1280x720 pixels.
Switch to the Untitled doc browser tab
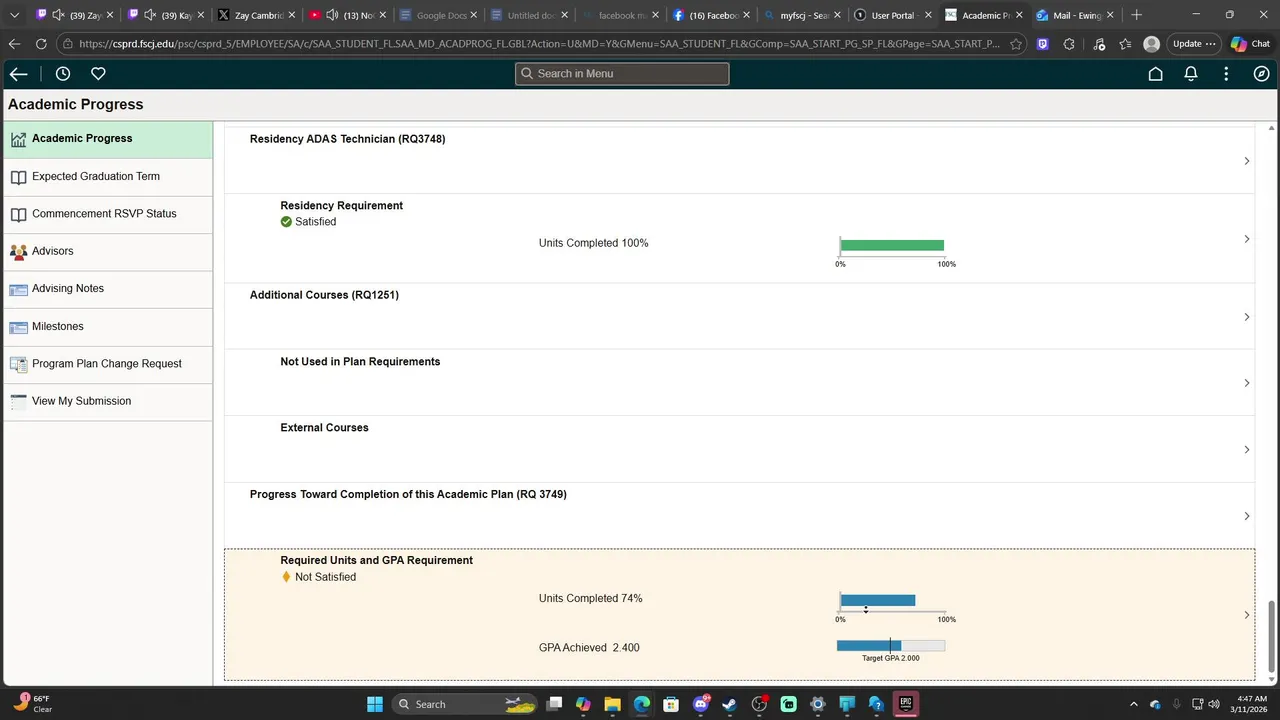point(527,15)
